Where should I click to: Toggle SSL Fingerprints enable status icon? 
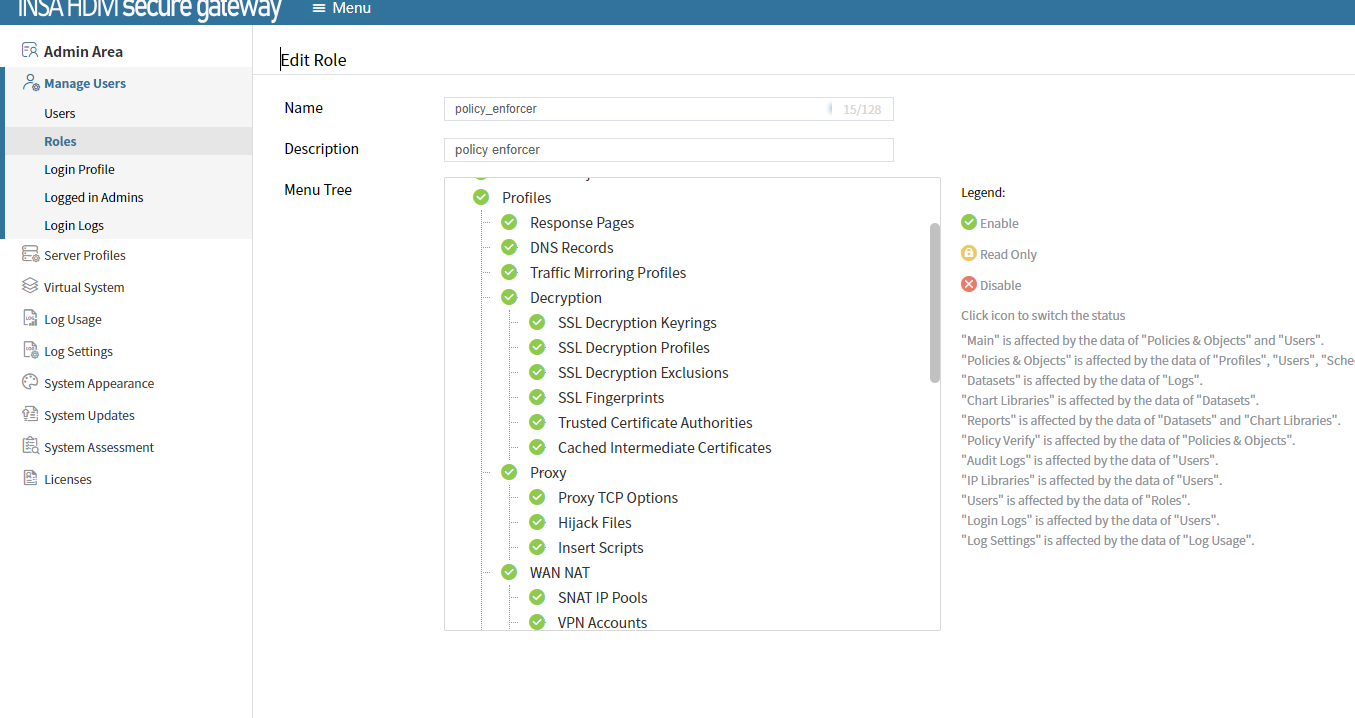[x=537, y=397]
